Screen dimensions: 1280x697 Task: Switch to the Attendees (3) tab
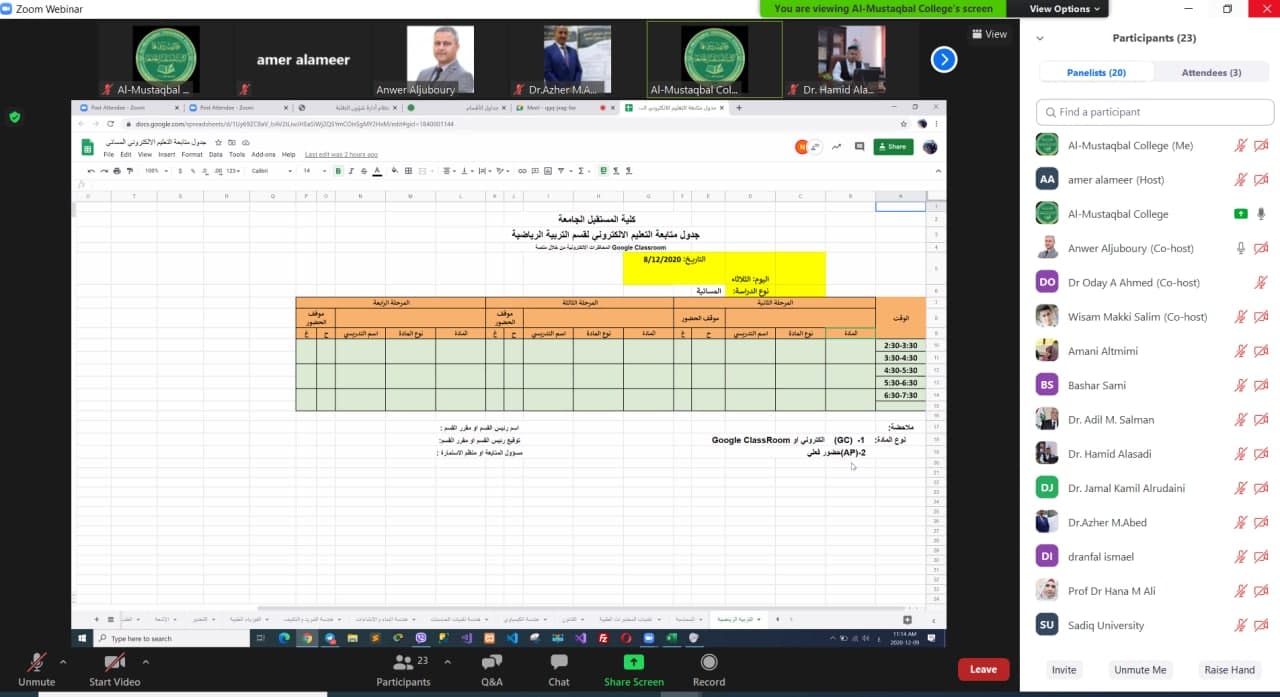pyautogui.click(x=1211, y=73)
